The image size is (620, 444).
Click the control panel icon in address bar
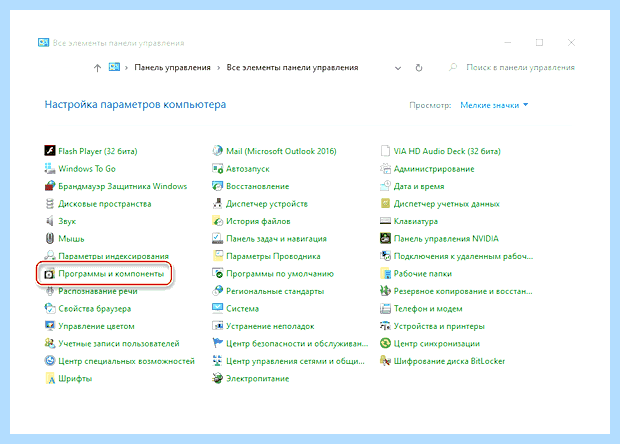point(114,67)
